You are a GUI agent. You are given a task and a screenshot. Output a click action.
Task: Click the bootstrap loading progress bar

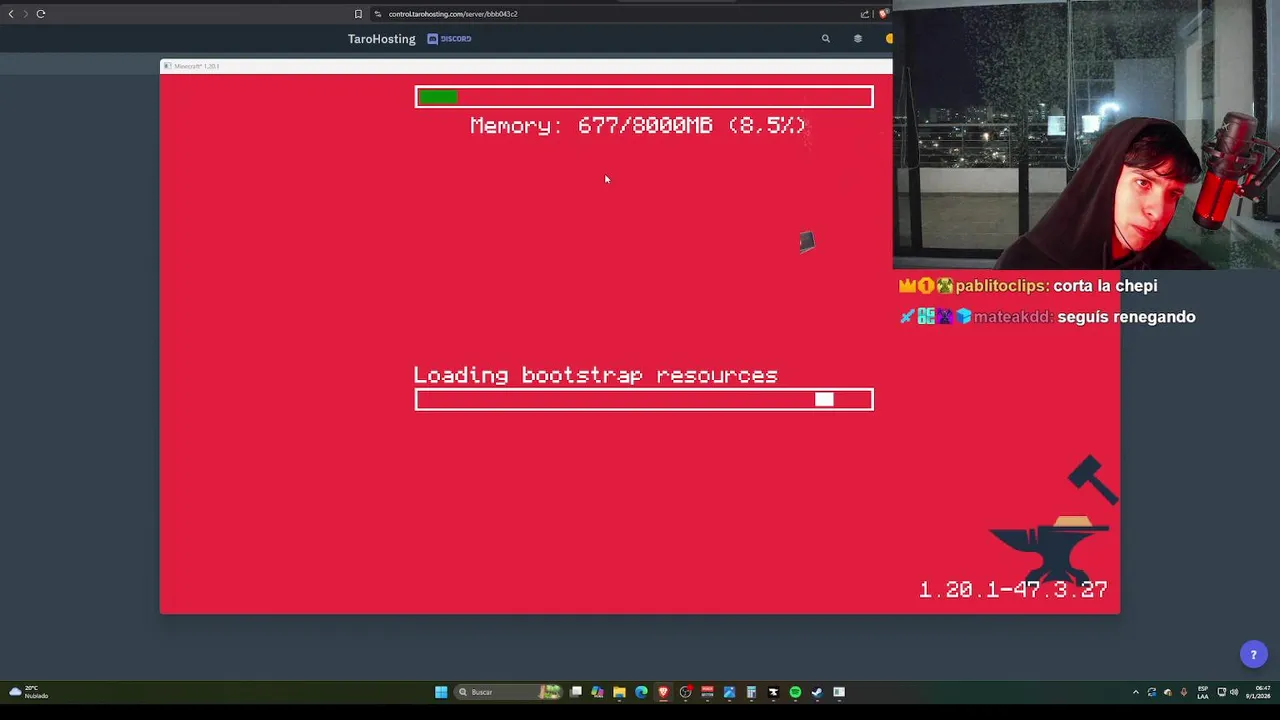[x=644, y=400]
